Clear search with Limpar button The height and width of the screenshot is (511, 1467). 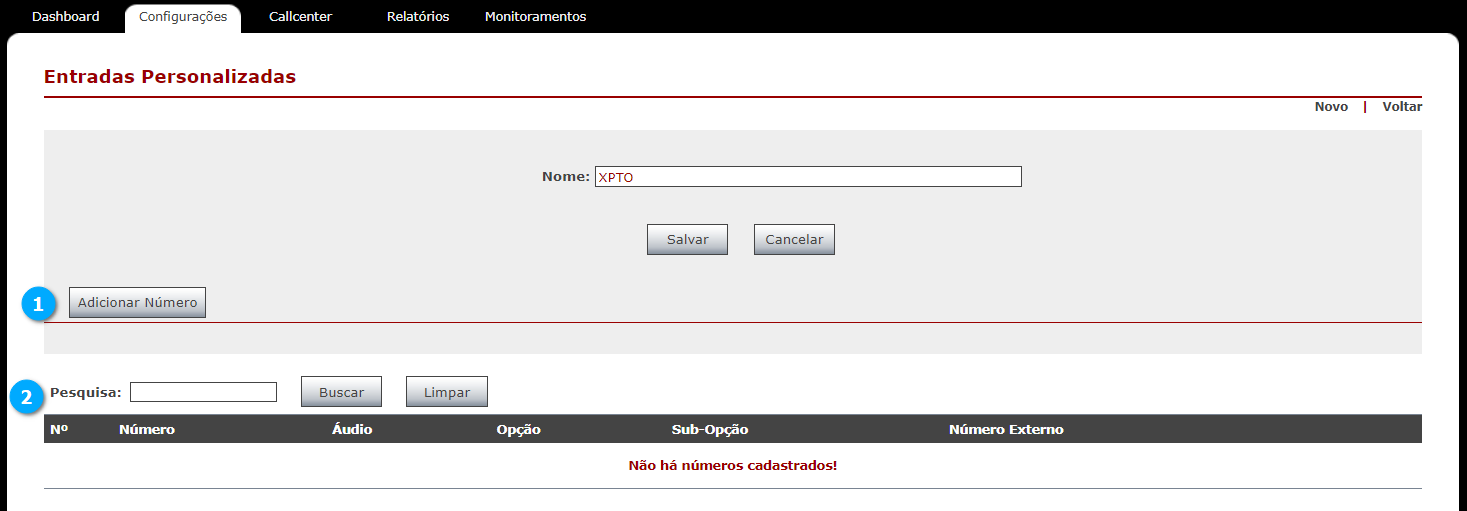tap(447, 392)
